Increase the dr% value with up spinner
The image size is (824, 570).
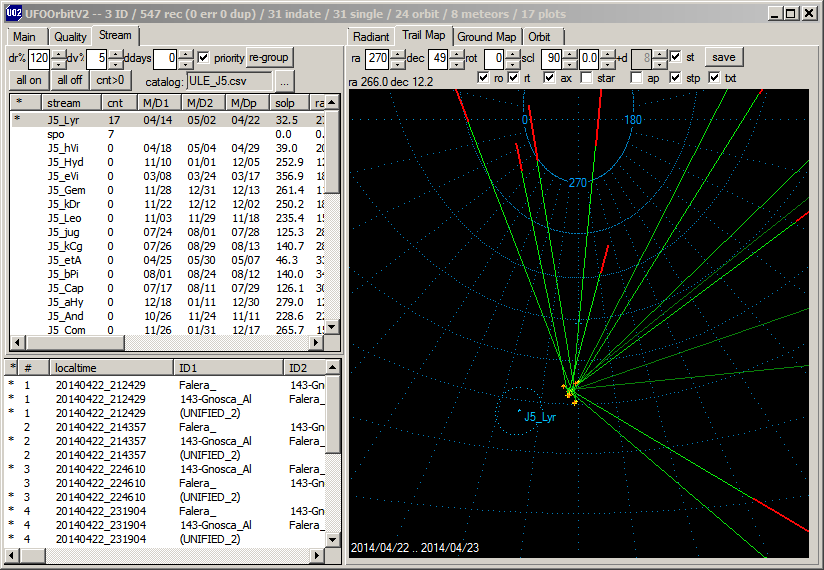(56, 53)
